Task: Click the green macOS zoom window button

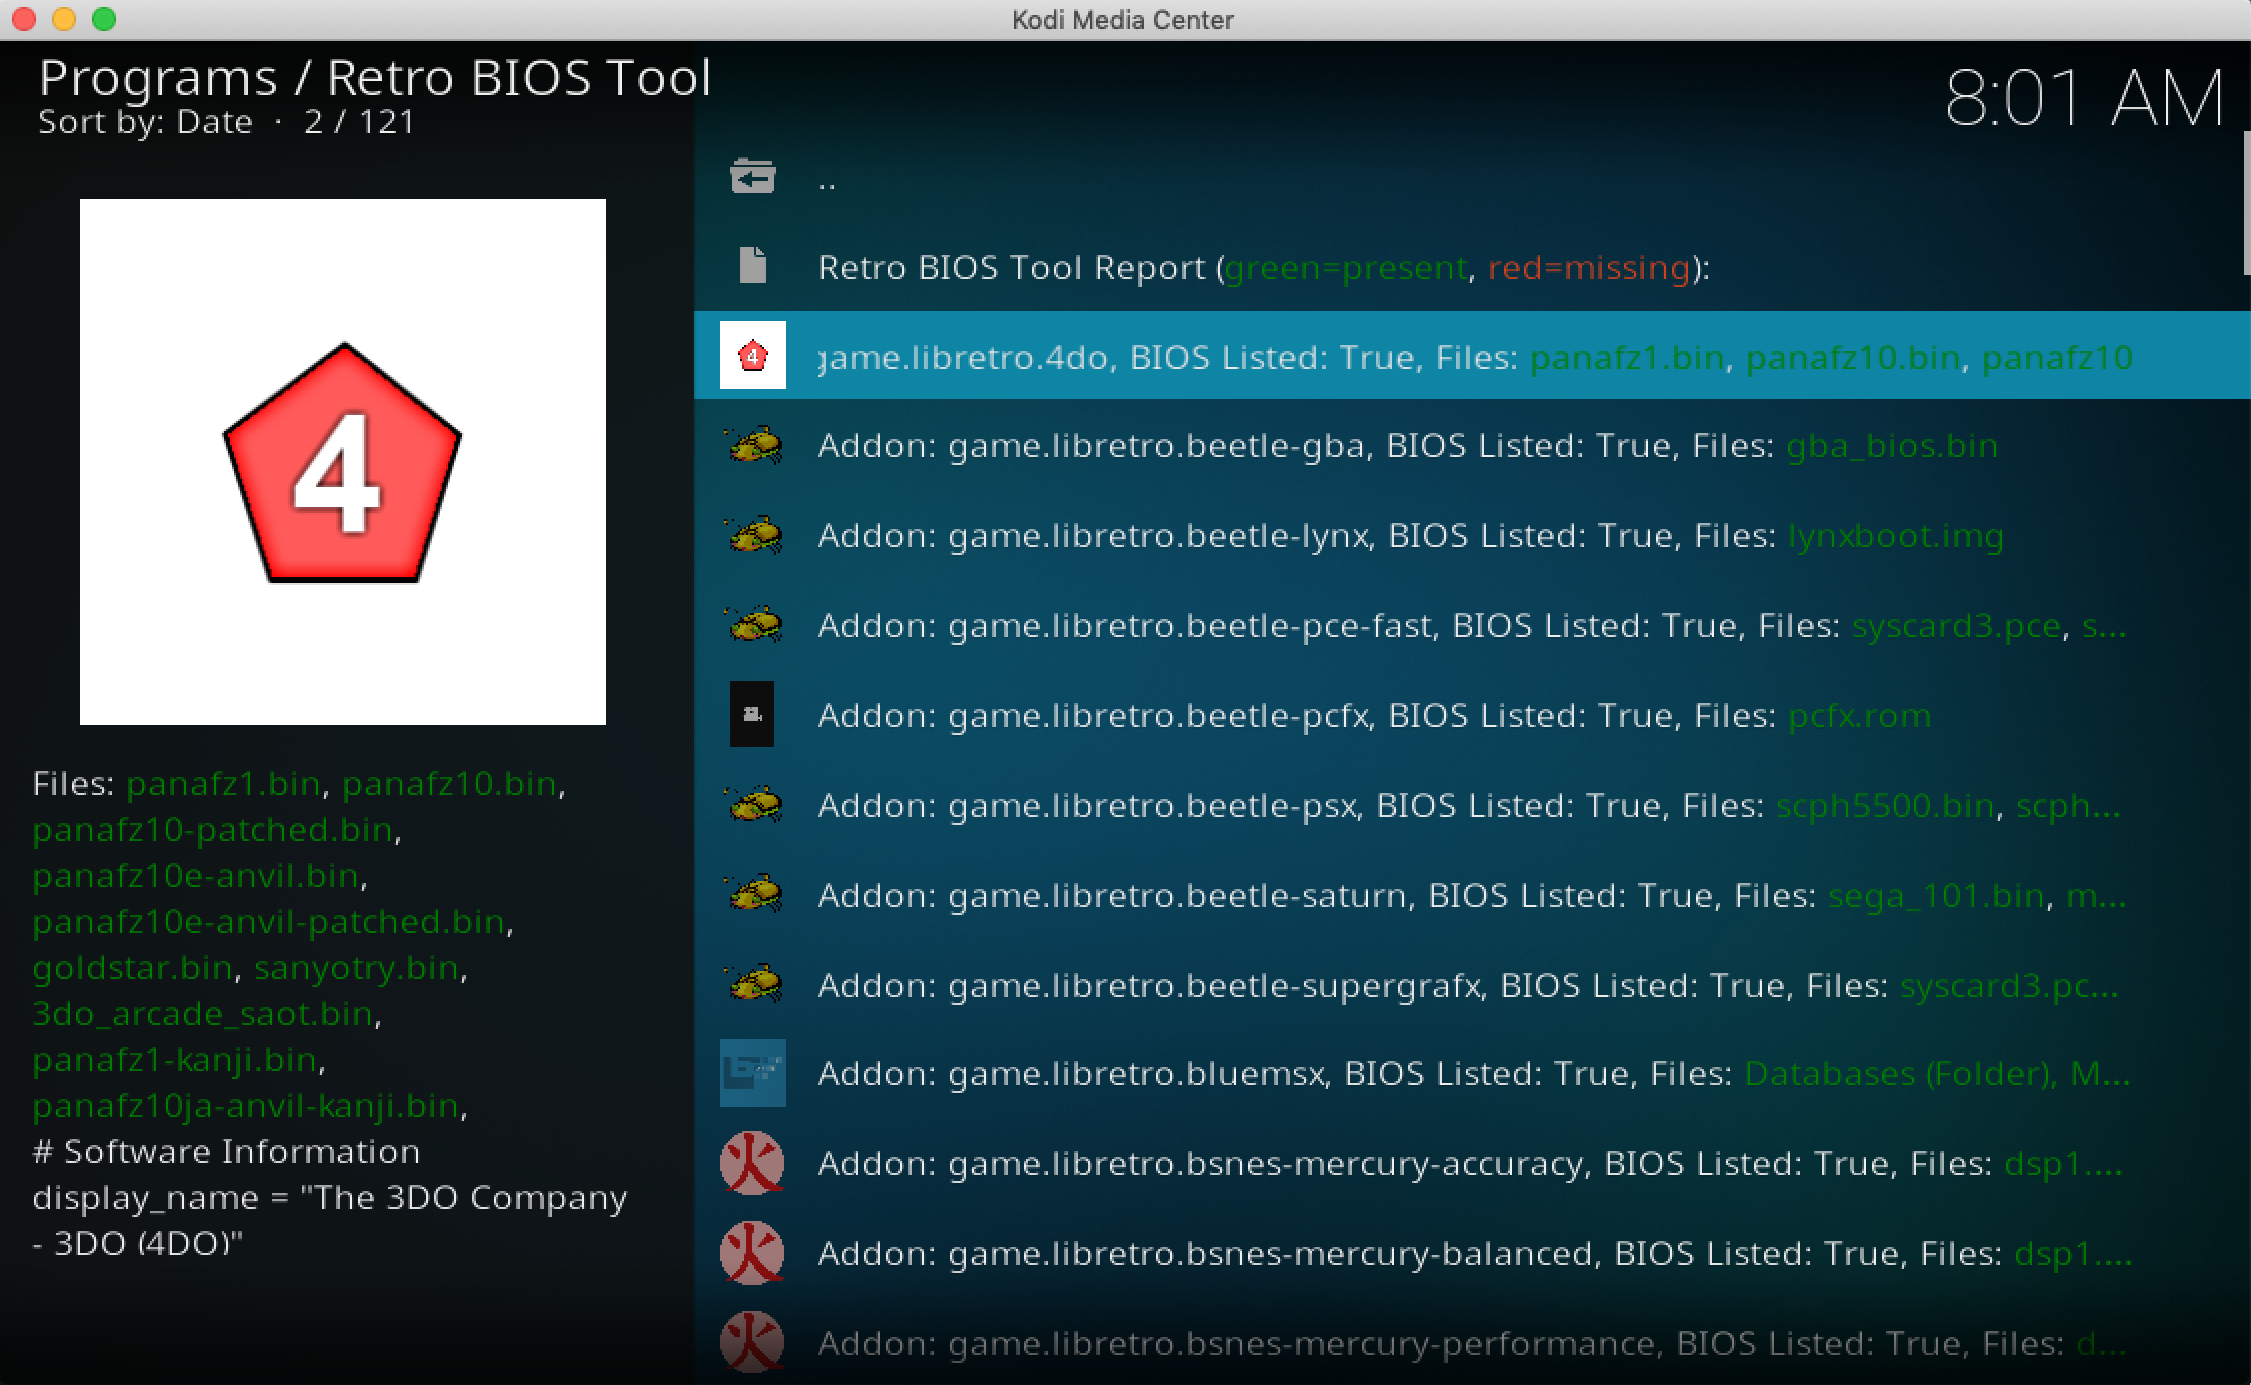Action: 104,19
